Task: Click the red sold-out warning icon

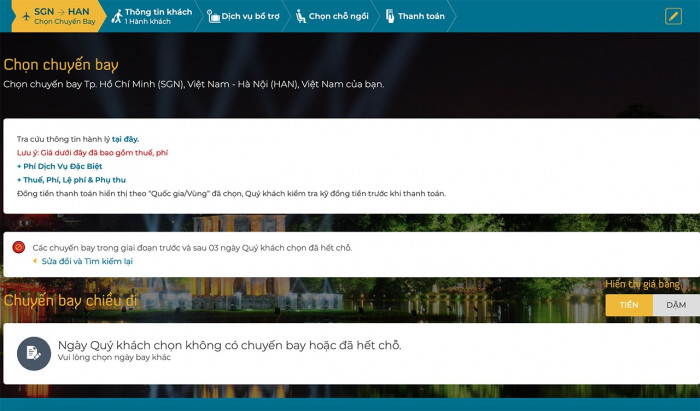Action: (x=19, y=247)
